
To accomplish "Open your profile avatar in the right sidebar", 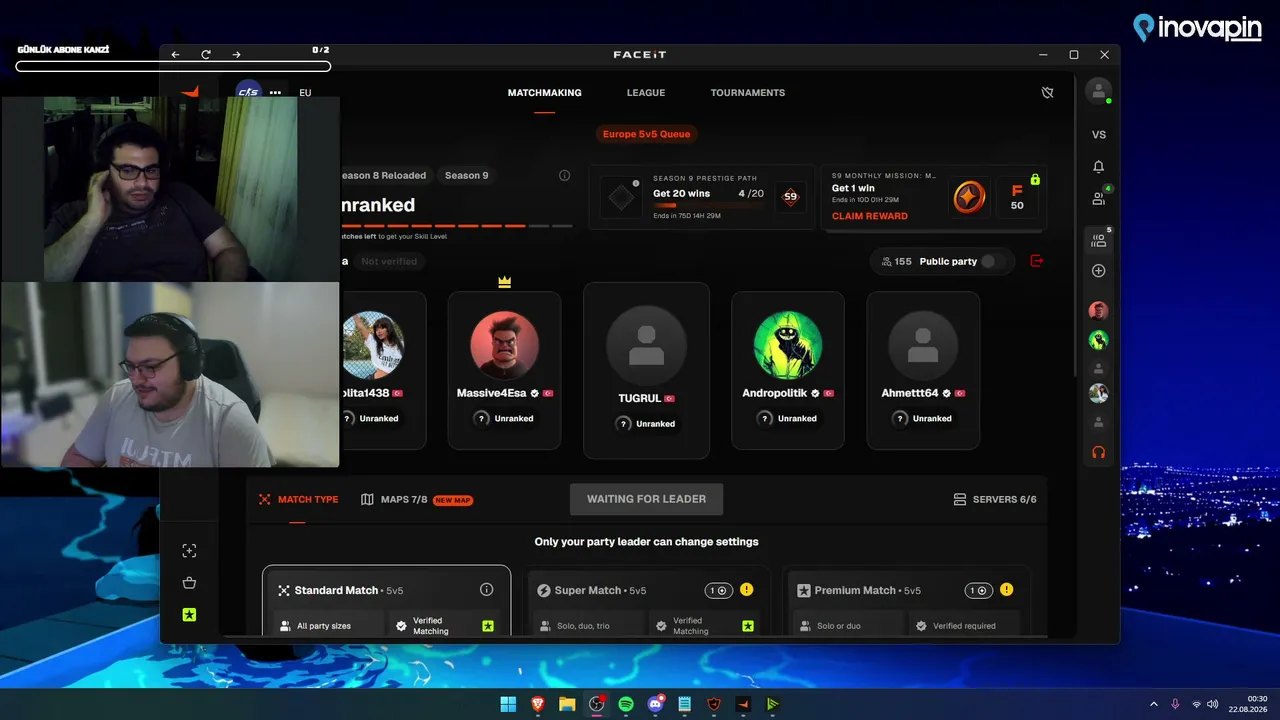I will pos(1098,91).
